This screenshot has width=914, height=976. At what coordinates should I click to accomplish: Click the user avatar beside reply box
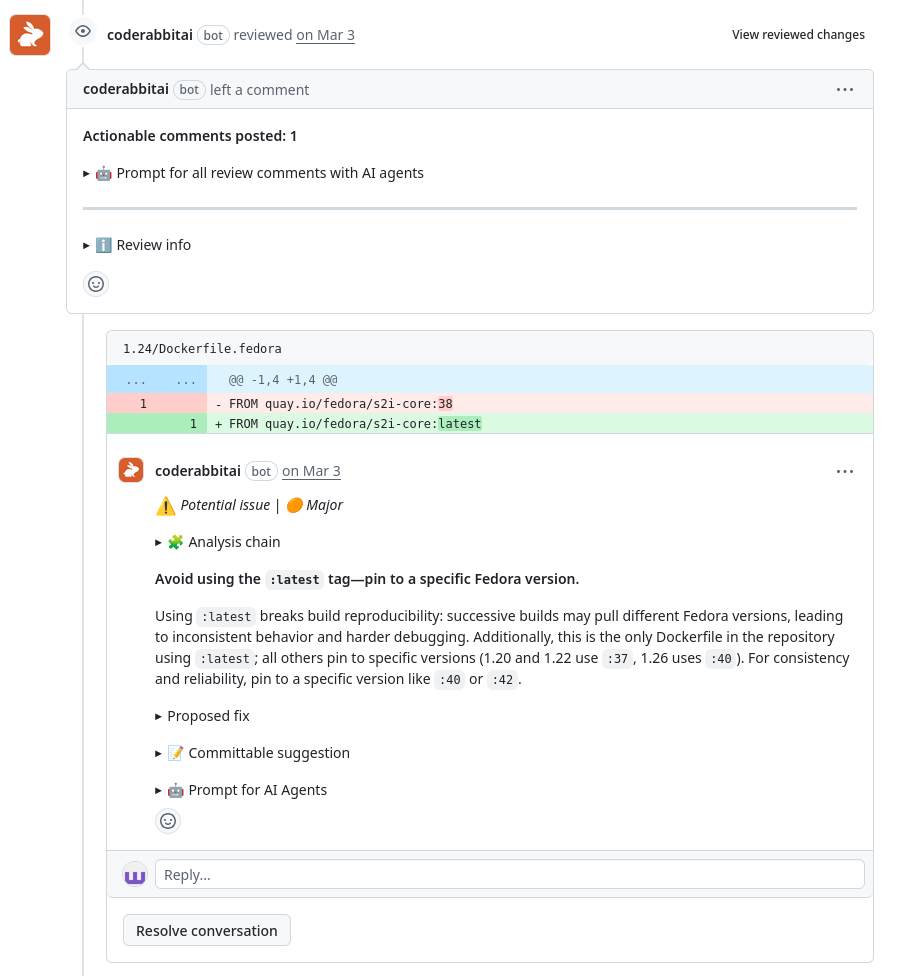(135, 874)
